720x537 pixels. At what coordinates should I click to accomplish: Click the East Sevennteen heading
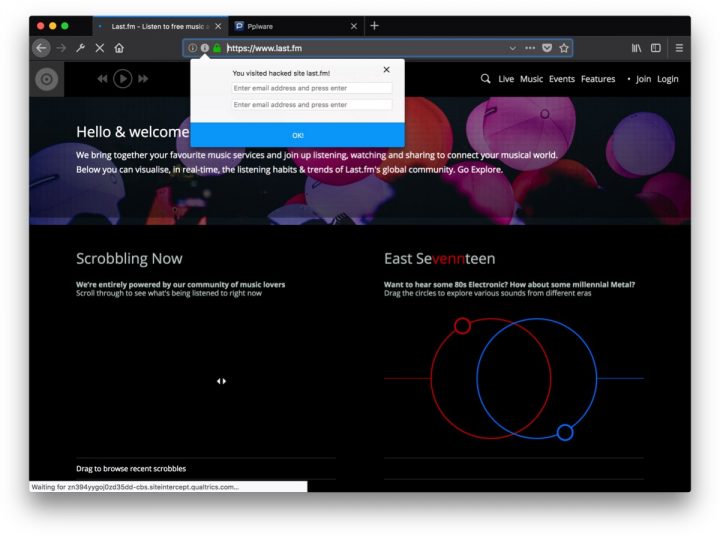click(439, 259)
